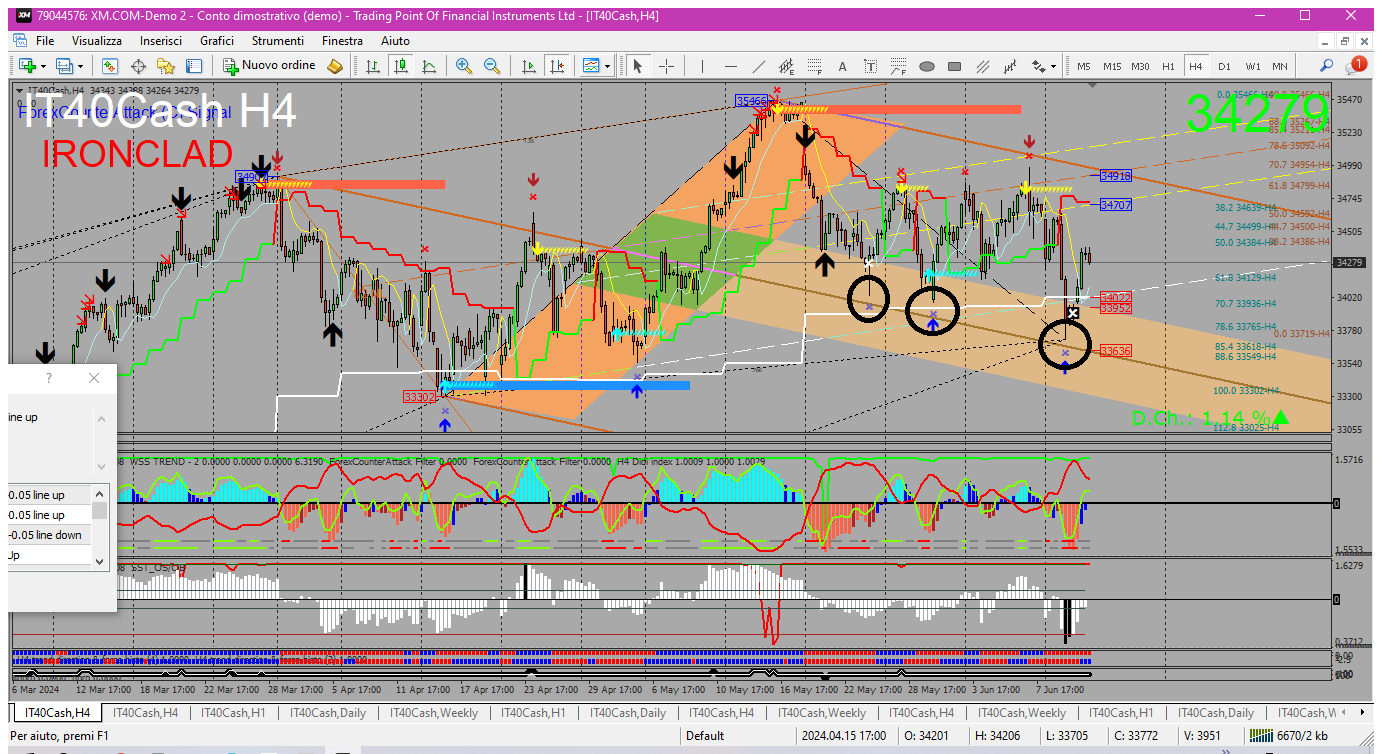The image size is (1382, 754).
Task: Open the arrows objects dropdown
Action: pyautogui.click(x=1042, y=66)
